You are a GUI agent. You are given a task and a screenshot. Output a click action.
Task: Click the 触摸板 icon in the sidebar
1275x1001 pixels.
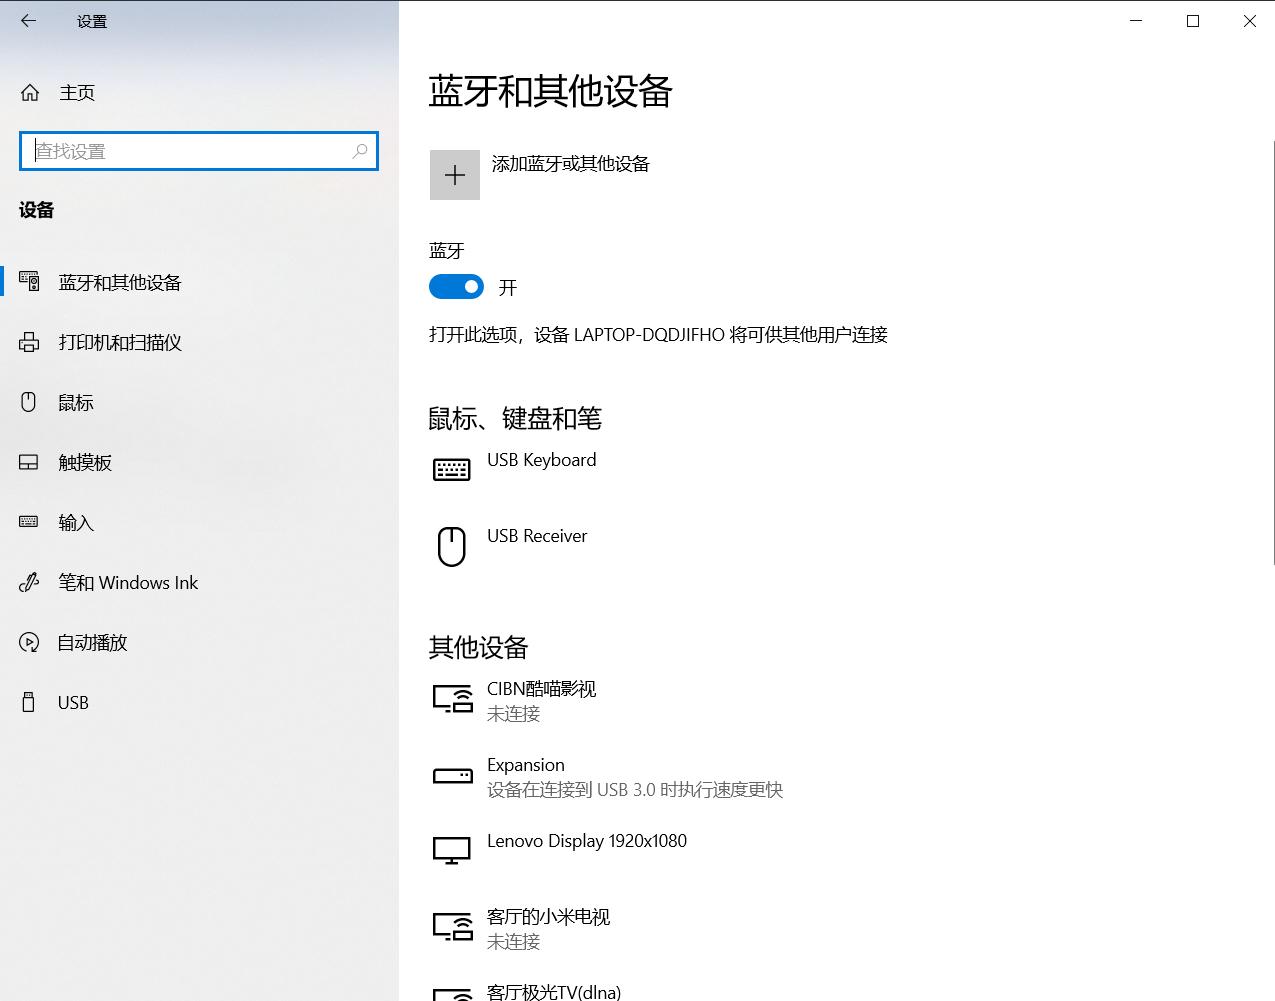point(29,462)
